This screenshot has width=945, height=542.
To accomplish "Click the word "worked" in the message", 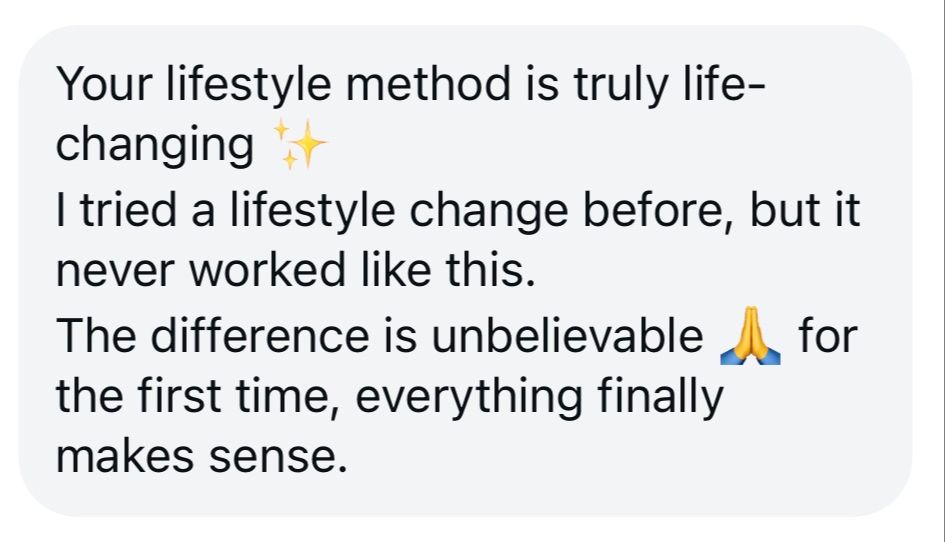I will pyautogui.click(x=268, y=269).
